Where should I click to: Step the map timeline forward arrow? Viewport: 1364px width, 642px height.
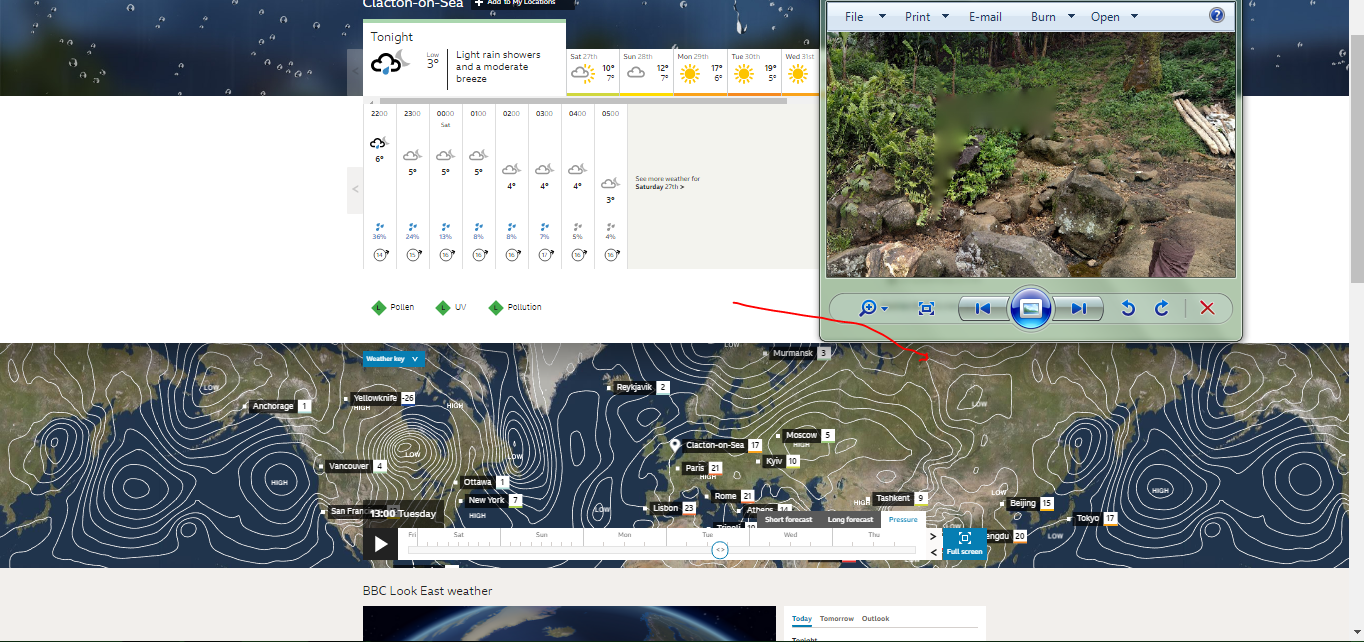pos(934,536)
